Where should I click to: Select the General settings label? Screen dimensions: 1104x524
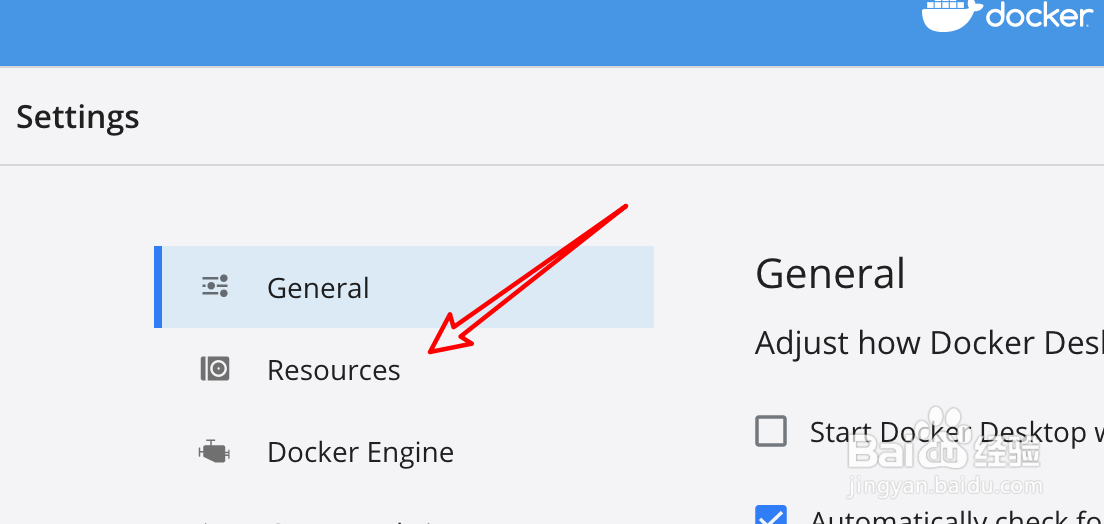coord(318,288)
